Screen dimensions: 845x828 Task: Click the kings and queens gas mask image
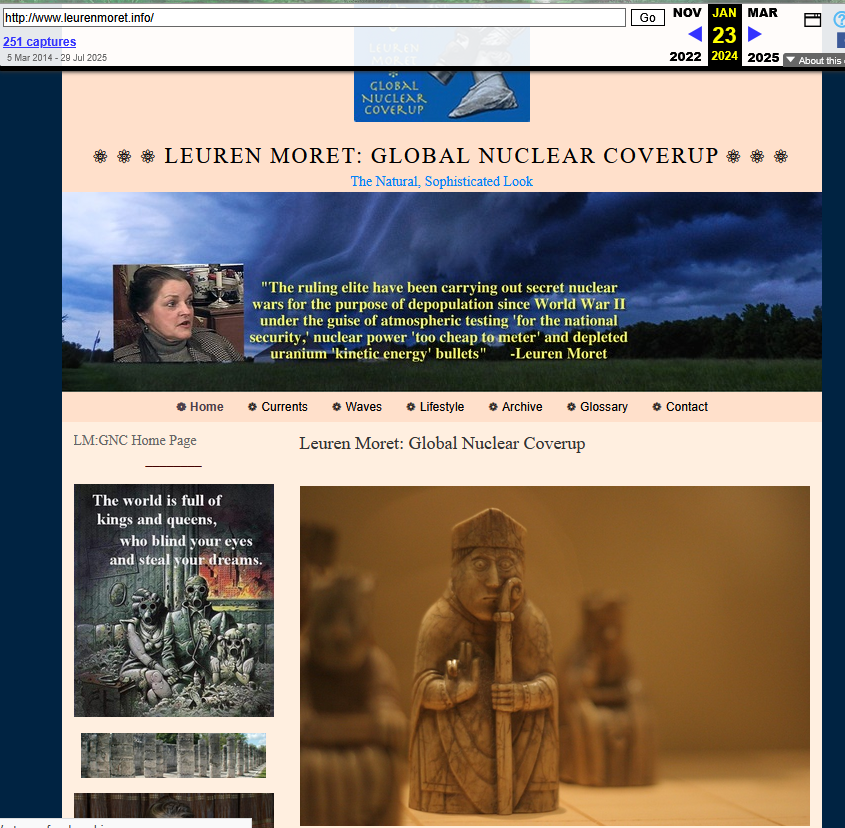174,600
